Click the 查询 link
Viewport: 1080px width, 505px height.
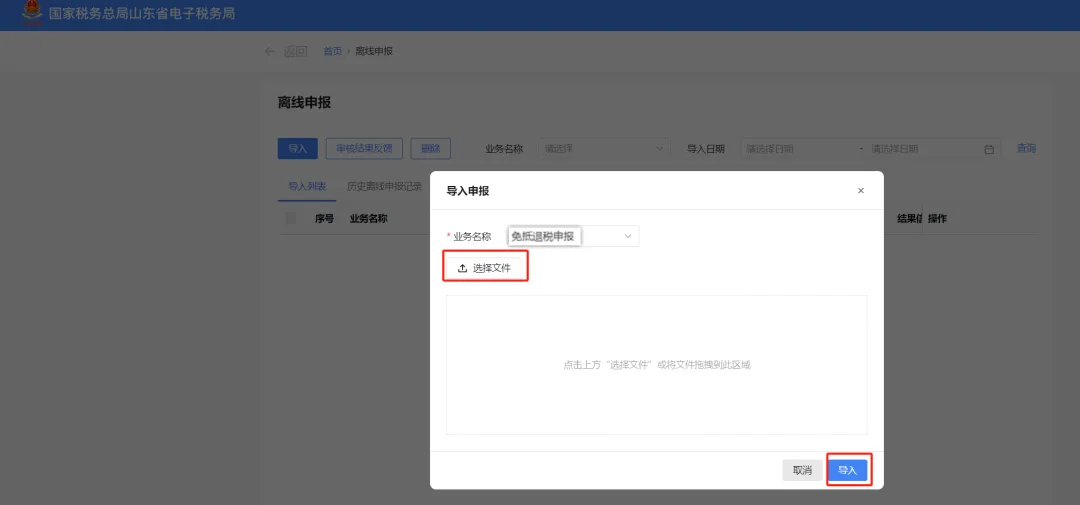(1026, 149)
